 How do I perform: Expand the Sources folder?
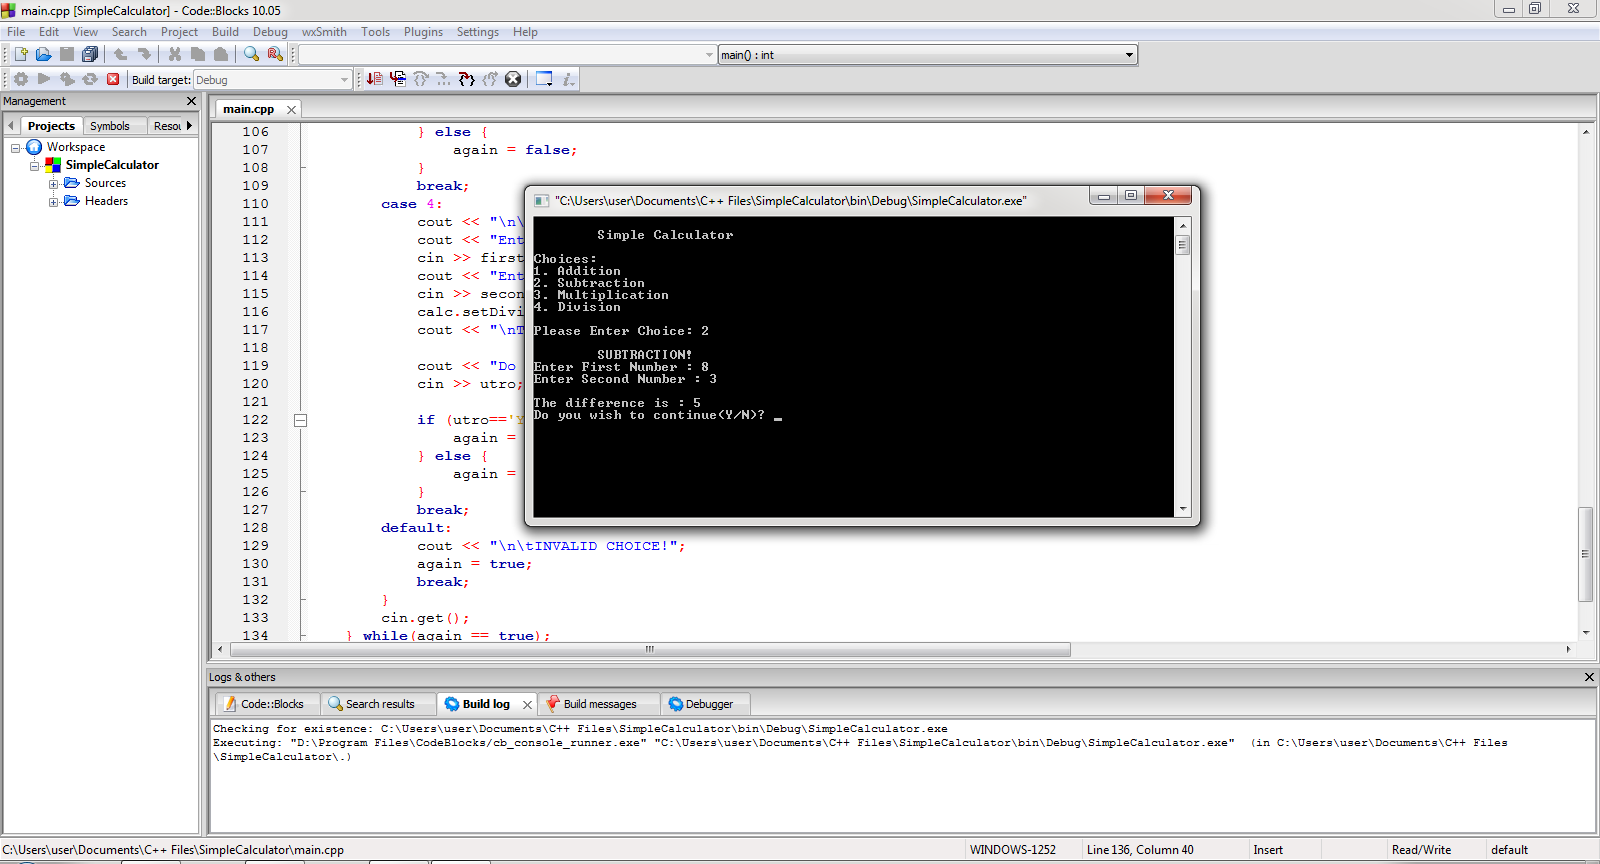click(54, 184)
